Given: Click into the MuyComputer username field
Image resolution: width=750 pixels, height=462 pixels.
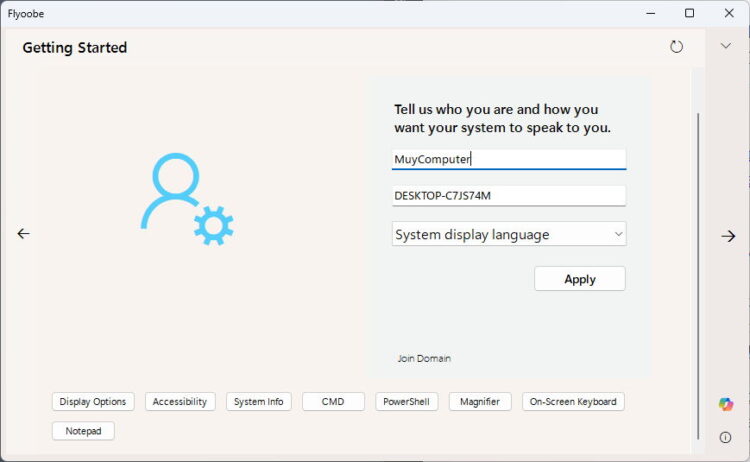Looking at the screenshot, I should click(509, 159).
